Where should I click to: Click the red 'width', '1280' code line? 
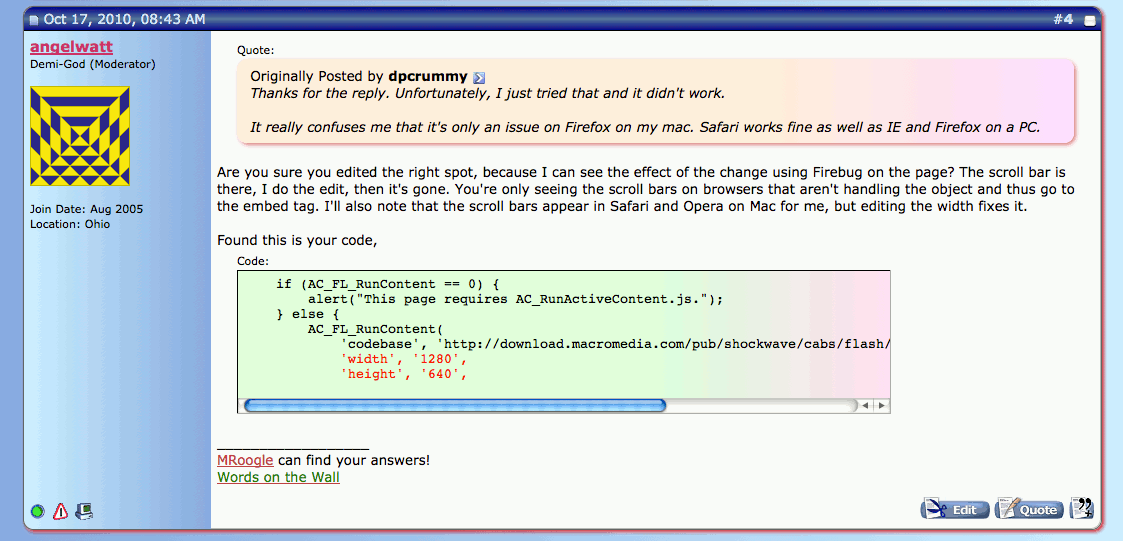tap(404, 359)
